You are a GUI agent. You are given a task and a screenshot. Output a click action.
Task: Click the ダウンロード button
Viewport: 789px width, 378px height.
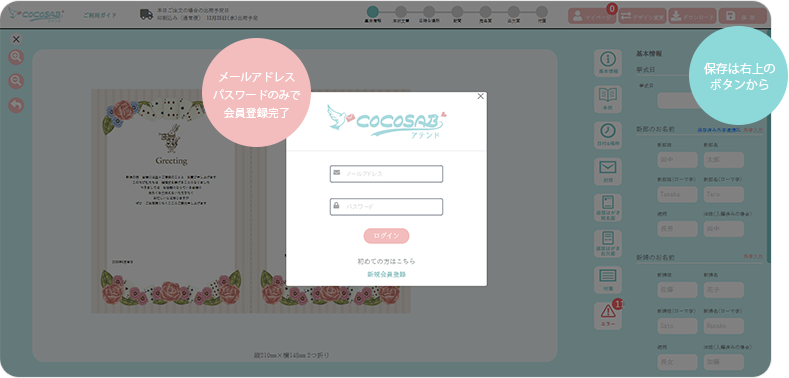(693, 16)
